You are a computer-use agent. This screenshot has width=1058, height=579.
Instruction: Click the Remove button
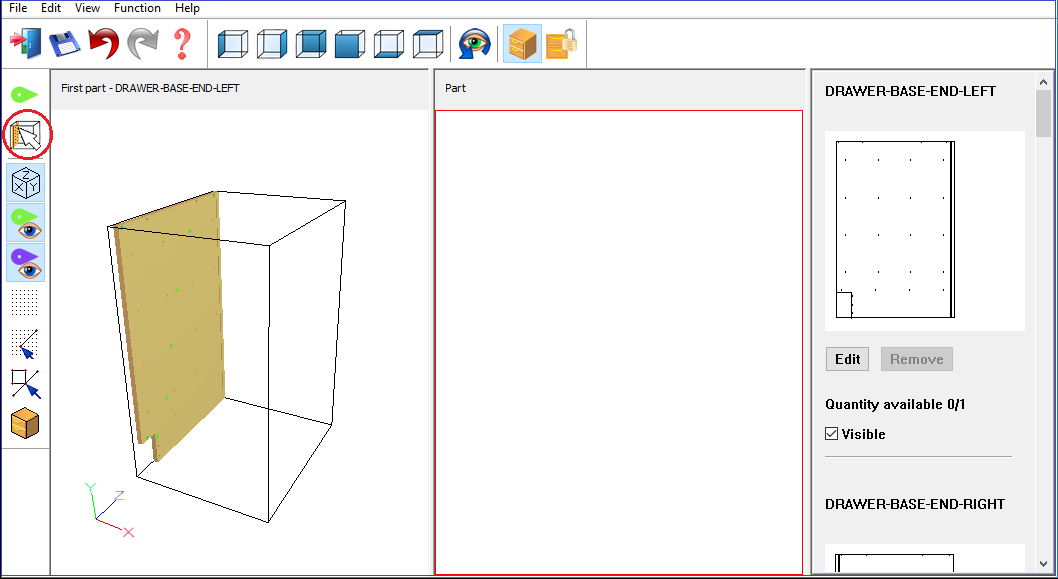point(916,359)
